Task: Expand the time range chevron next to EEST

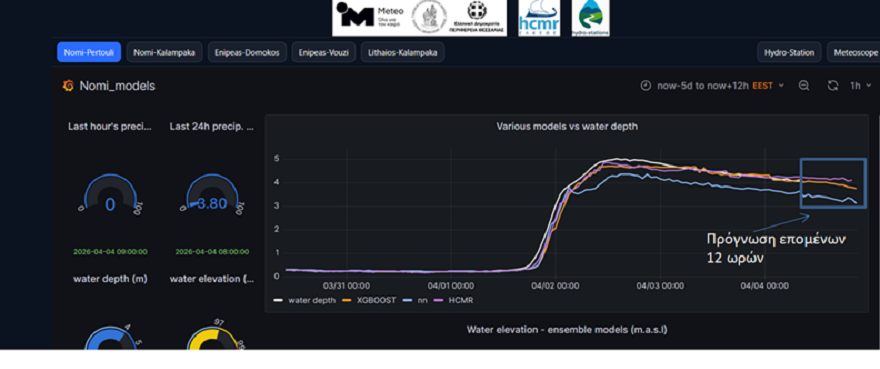Action: click(x=781, y=86)
